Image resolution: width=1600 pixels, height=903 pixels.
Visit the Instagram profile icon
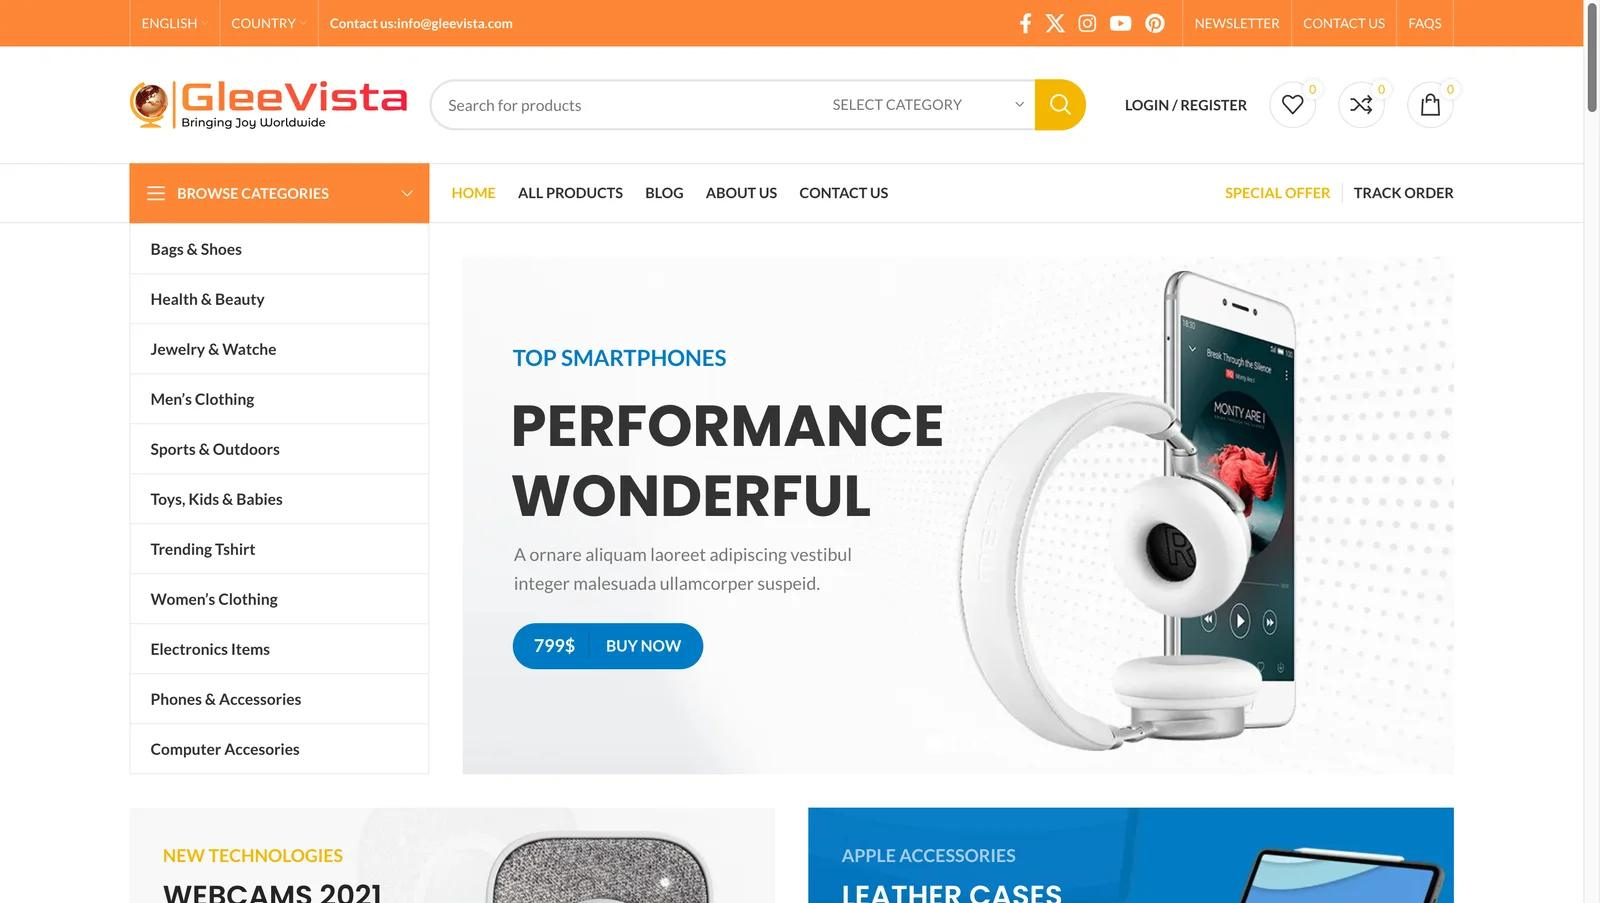tap(1087, 23)
